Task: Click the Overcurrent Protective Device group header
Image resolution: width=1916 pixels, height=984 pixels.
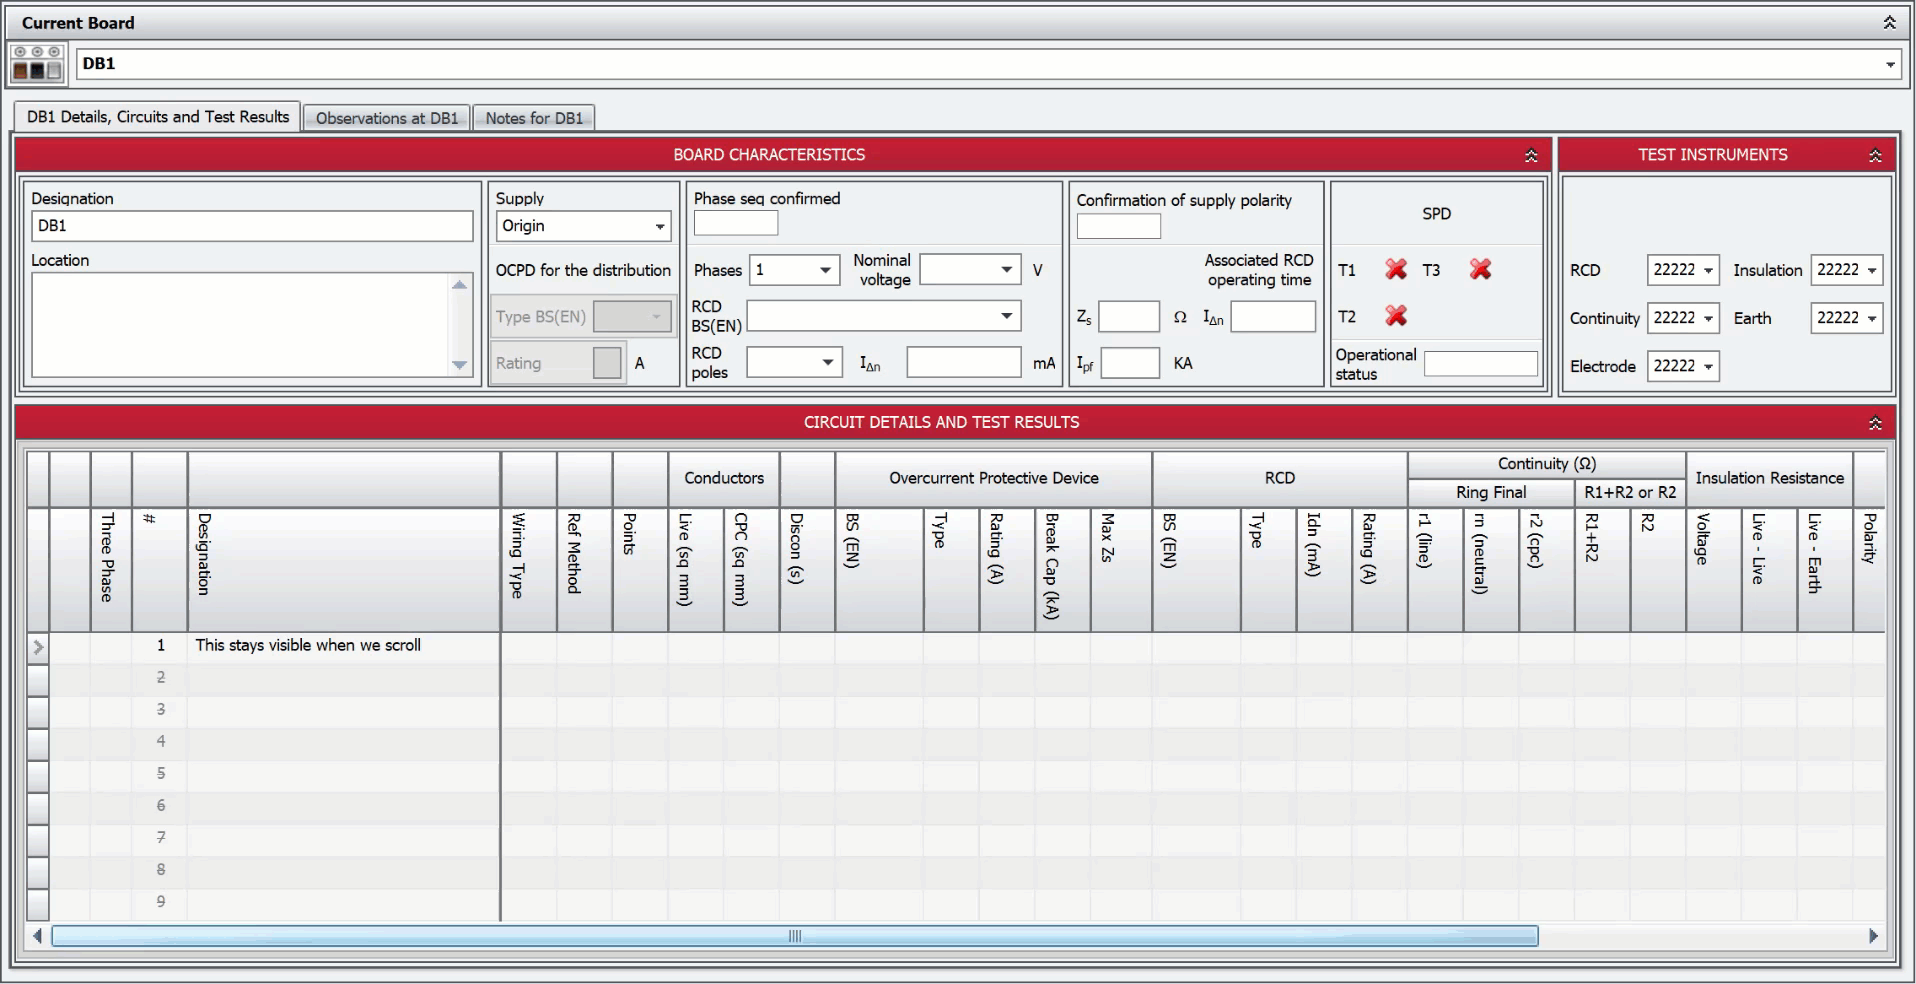Action: pos(994,479)
